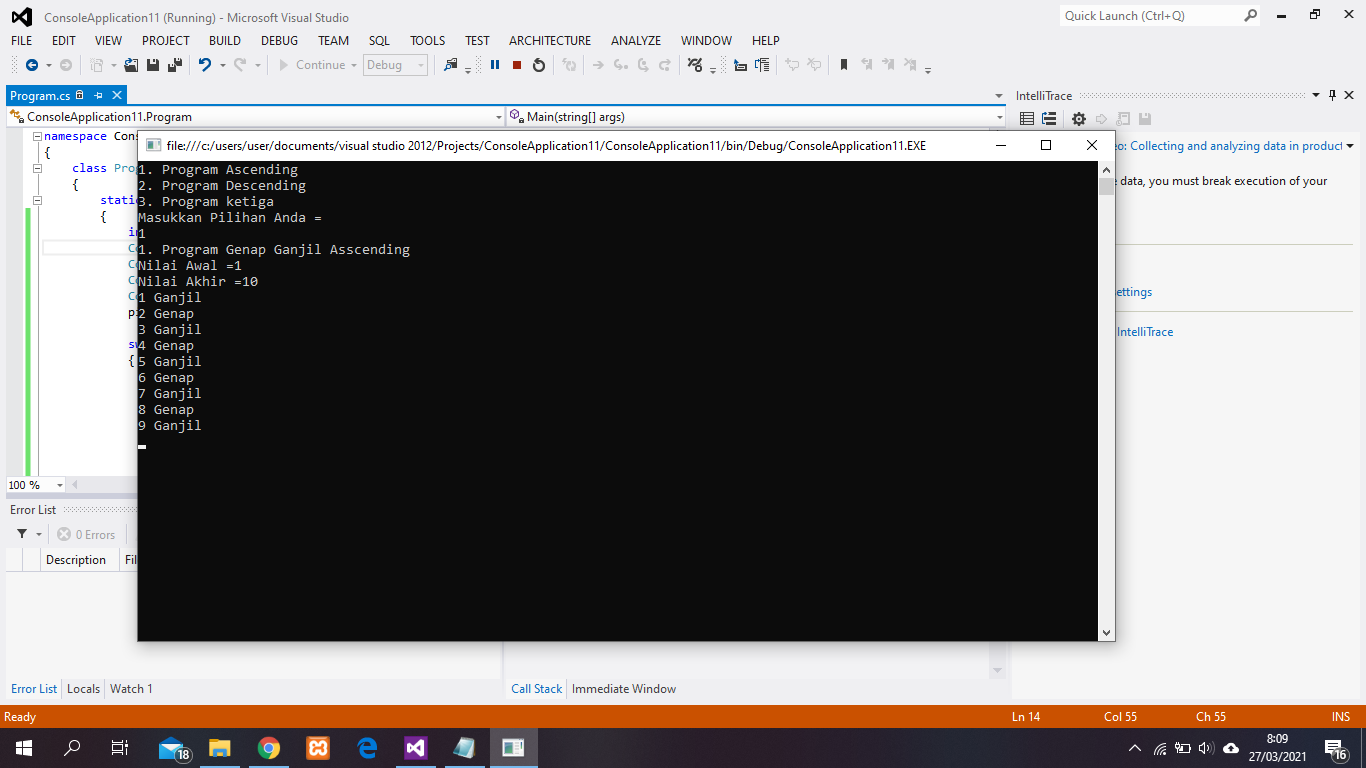Click the Continue debugging button
Viewport: 1366px width, 768px height.
point(311,65)
